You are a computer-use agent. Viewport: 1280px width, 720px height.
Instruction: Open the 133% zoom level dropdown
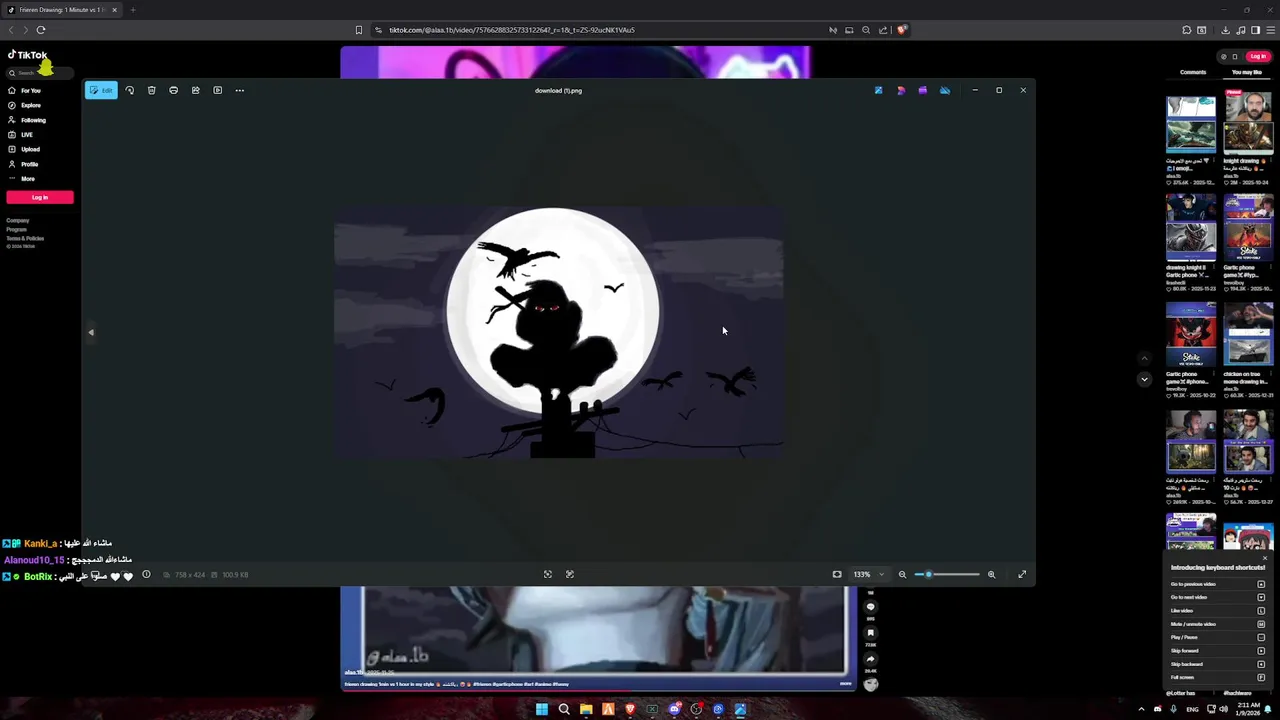pyautogui.click(x=868, y=574)
